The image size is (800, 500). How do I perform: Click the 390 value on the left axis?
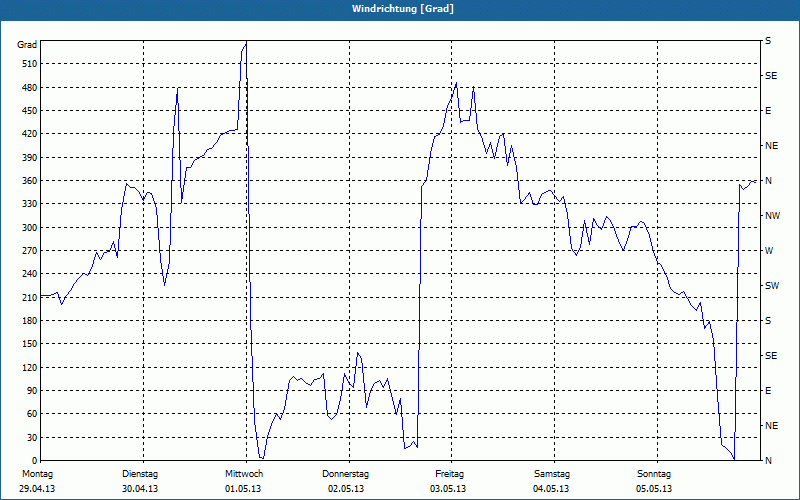coord(30,158)
